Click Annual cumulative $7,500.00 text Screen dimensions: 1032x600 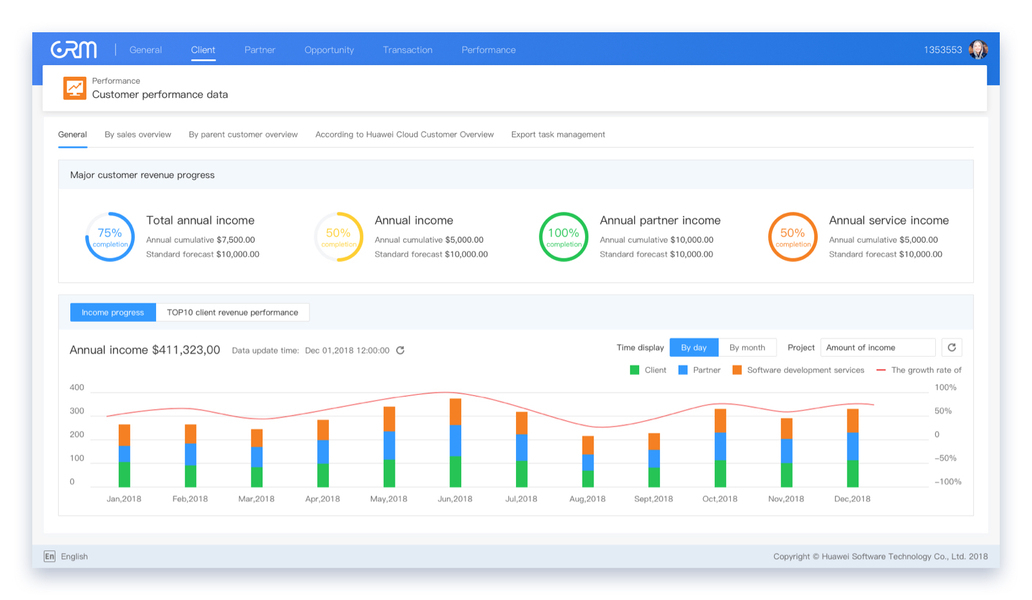pos(200,239)
